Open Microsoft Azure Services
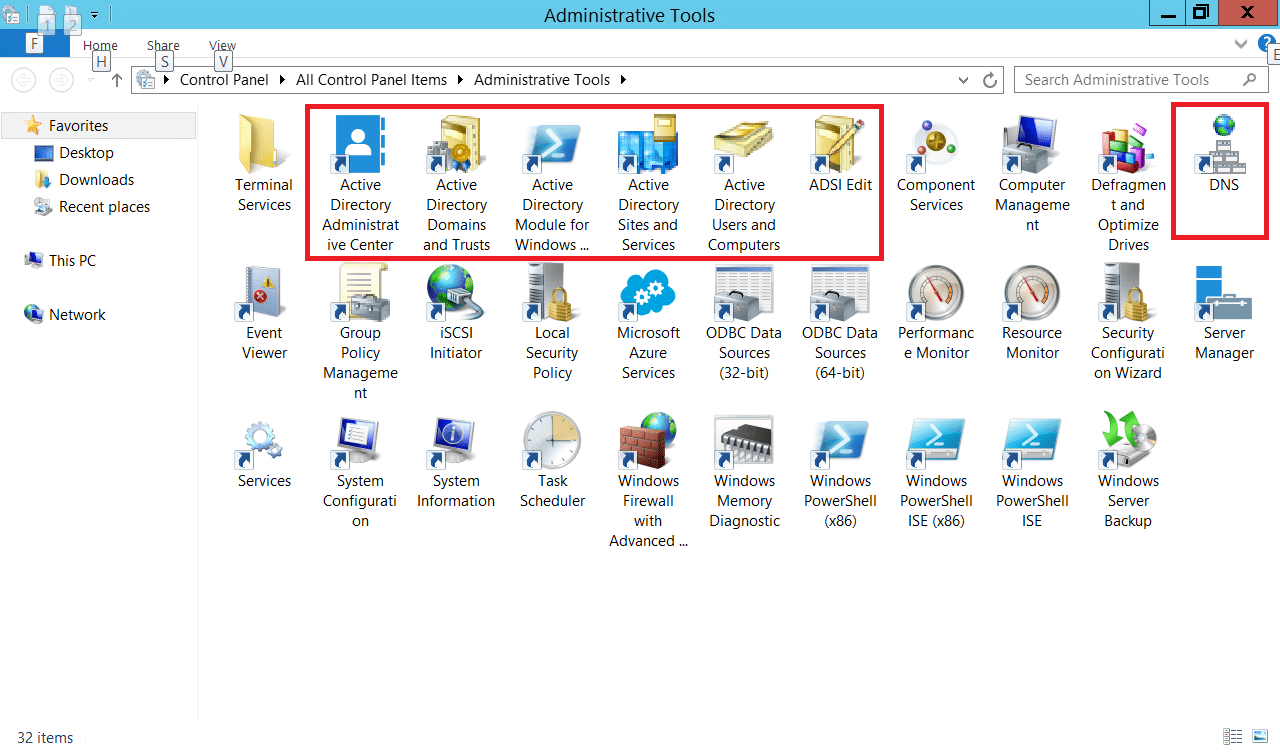The image size is (1280, 752). (x=648, y=323)
